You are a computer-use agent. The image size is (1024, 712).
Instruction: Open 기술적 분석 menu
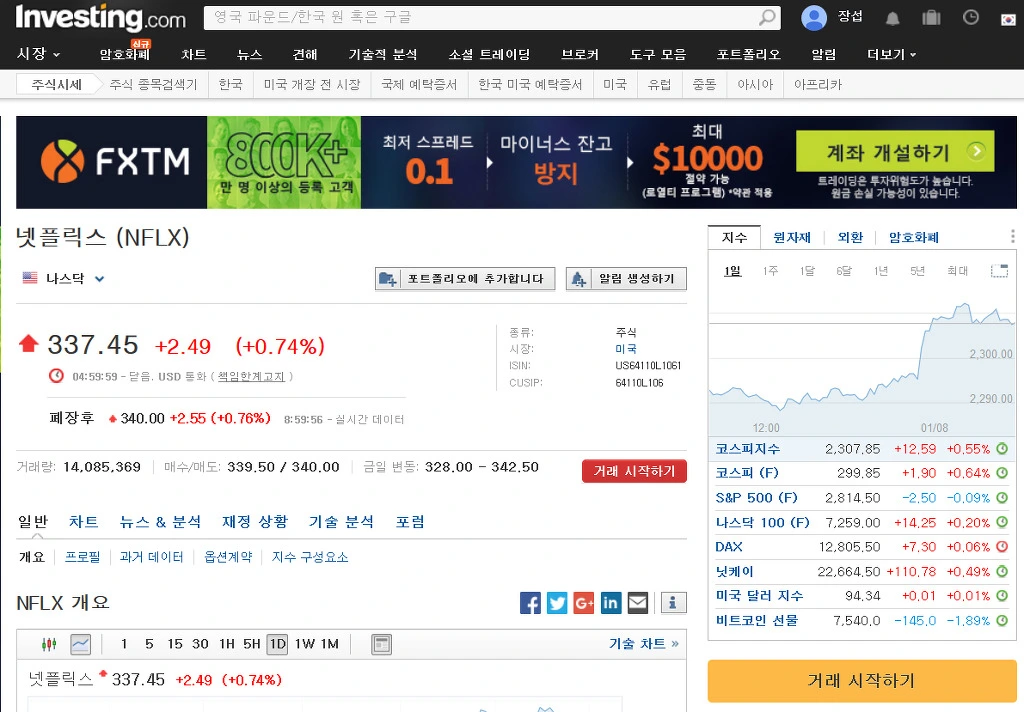(383, 55)
